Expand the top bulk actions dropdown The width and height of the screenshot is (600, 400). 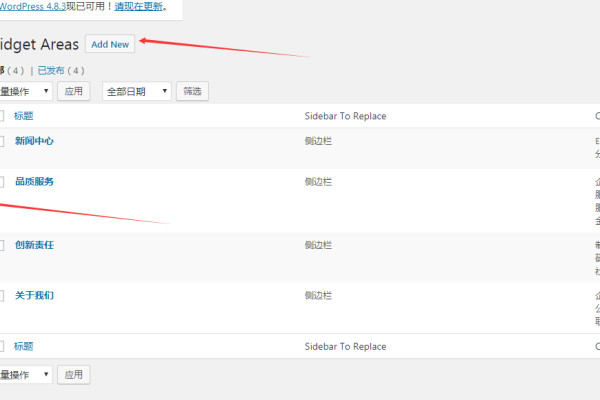click(26, 91)
